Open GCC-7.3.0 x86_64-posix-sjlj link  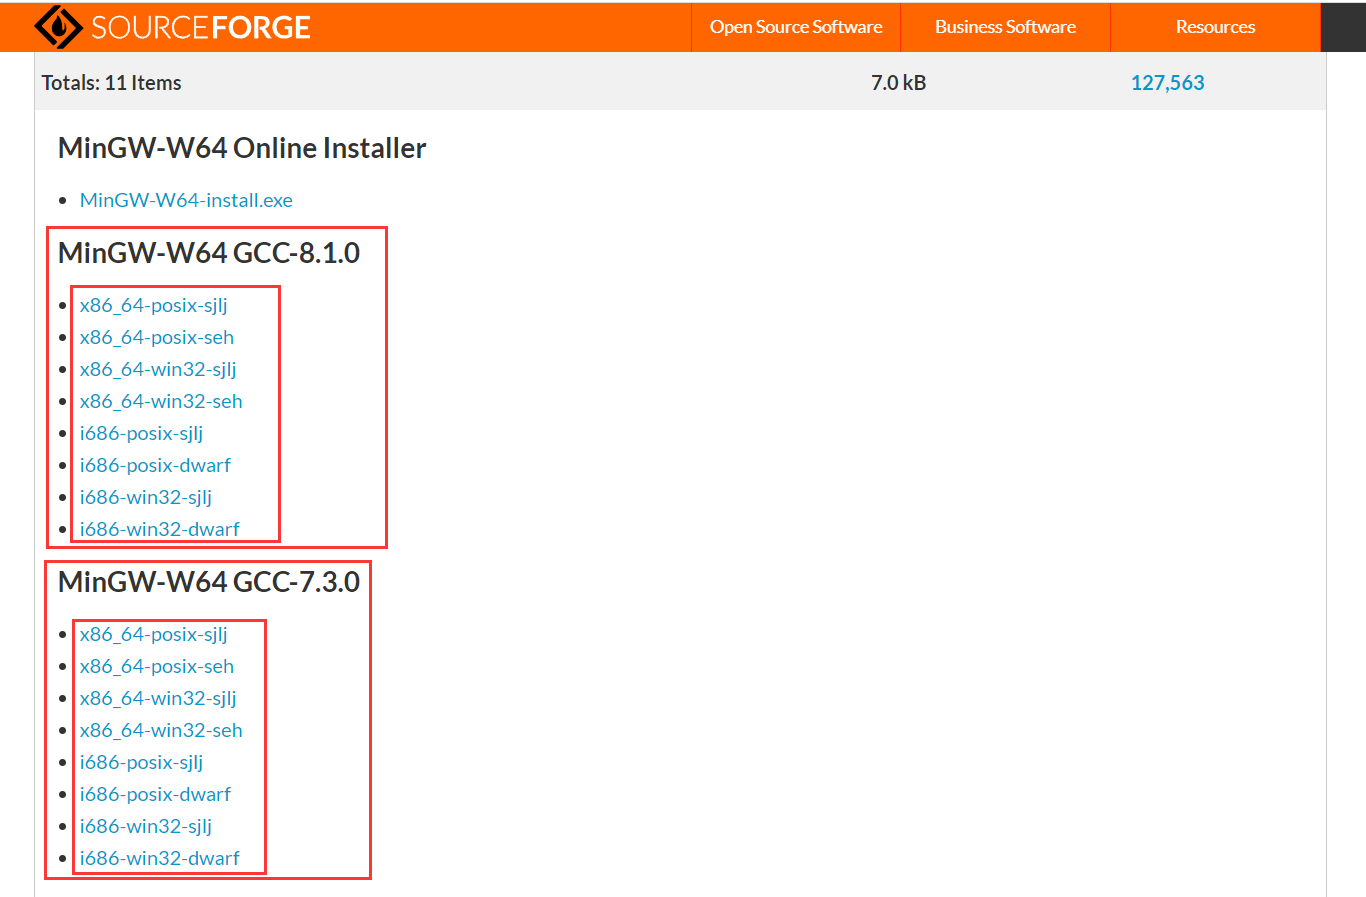pos(154,634)
